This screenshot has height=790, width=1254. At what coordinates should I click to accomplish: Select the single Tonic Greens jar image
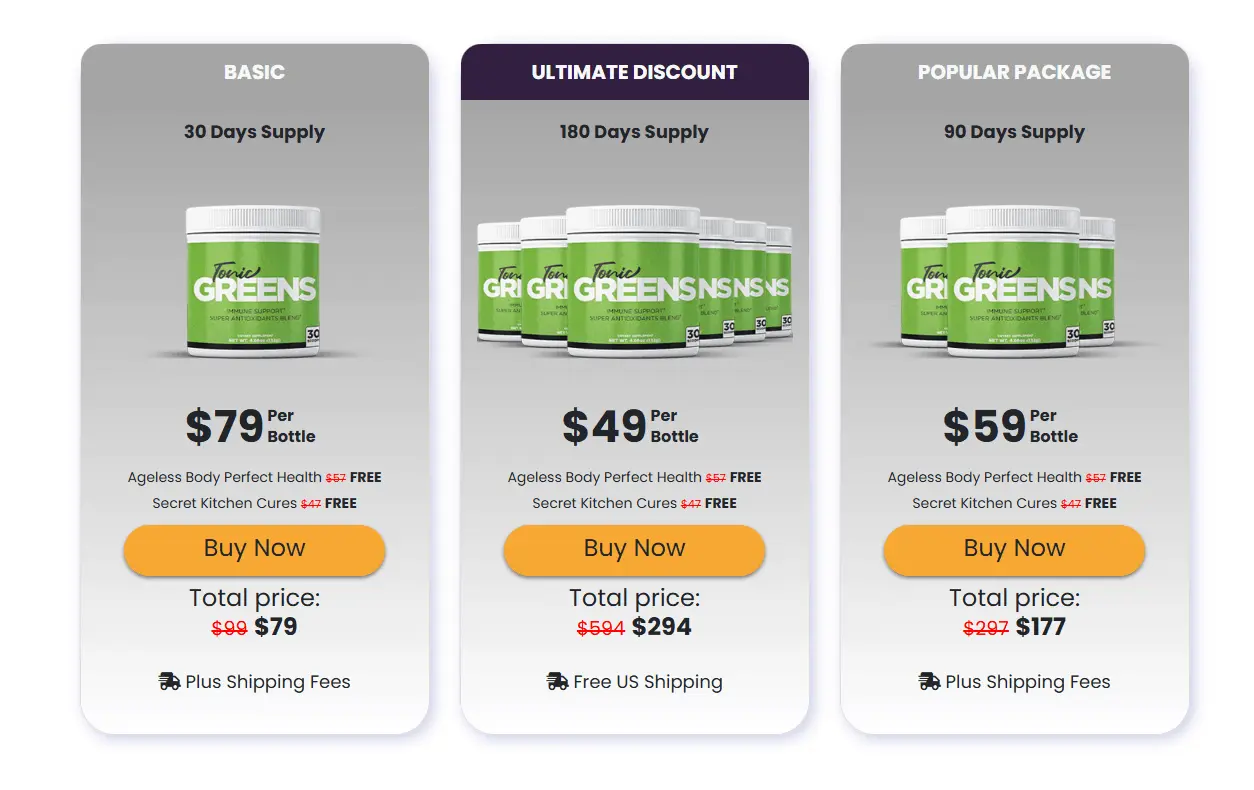pos(253,280)
